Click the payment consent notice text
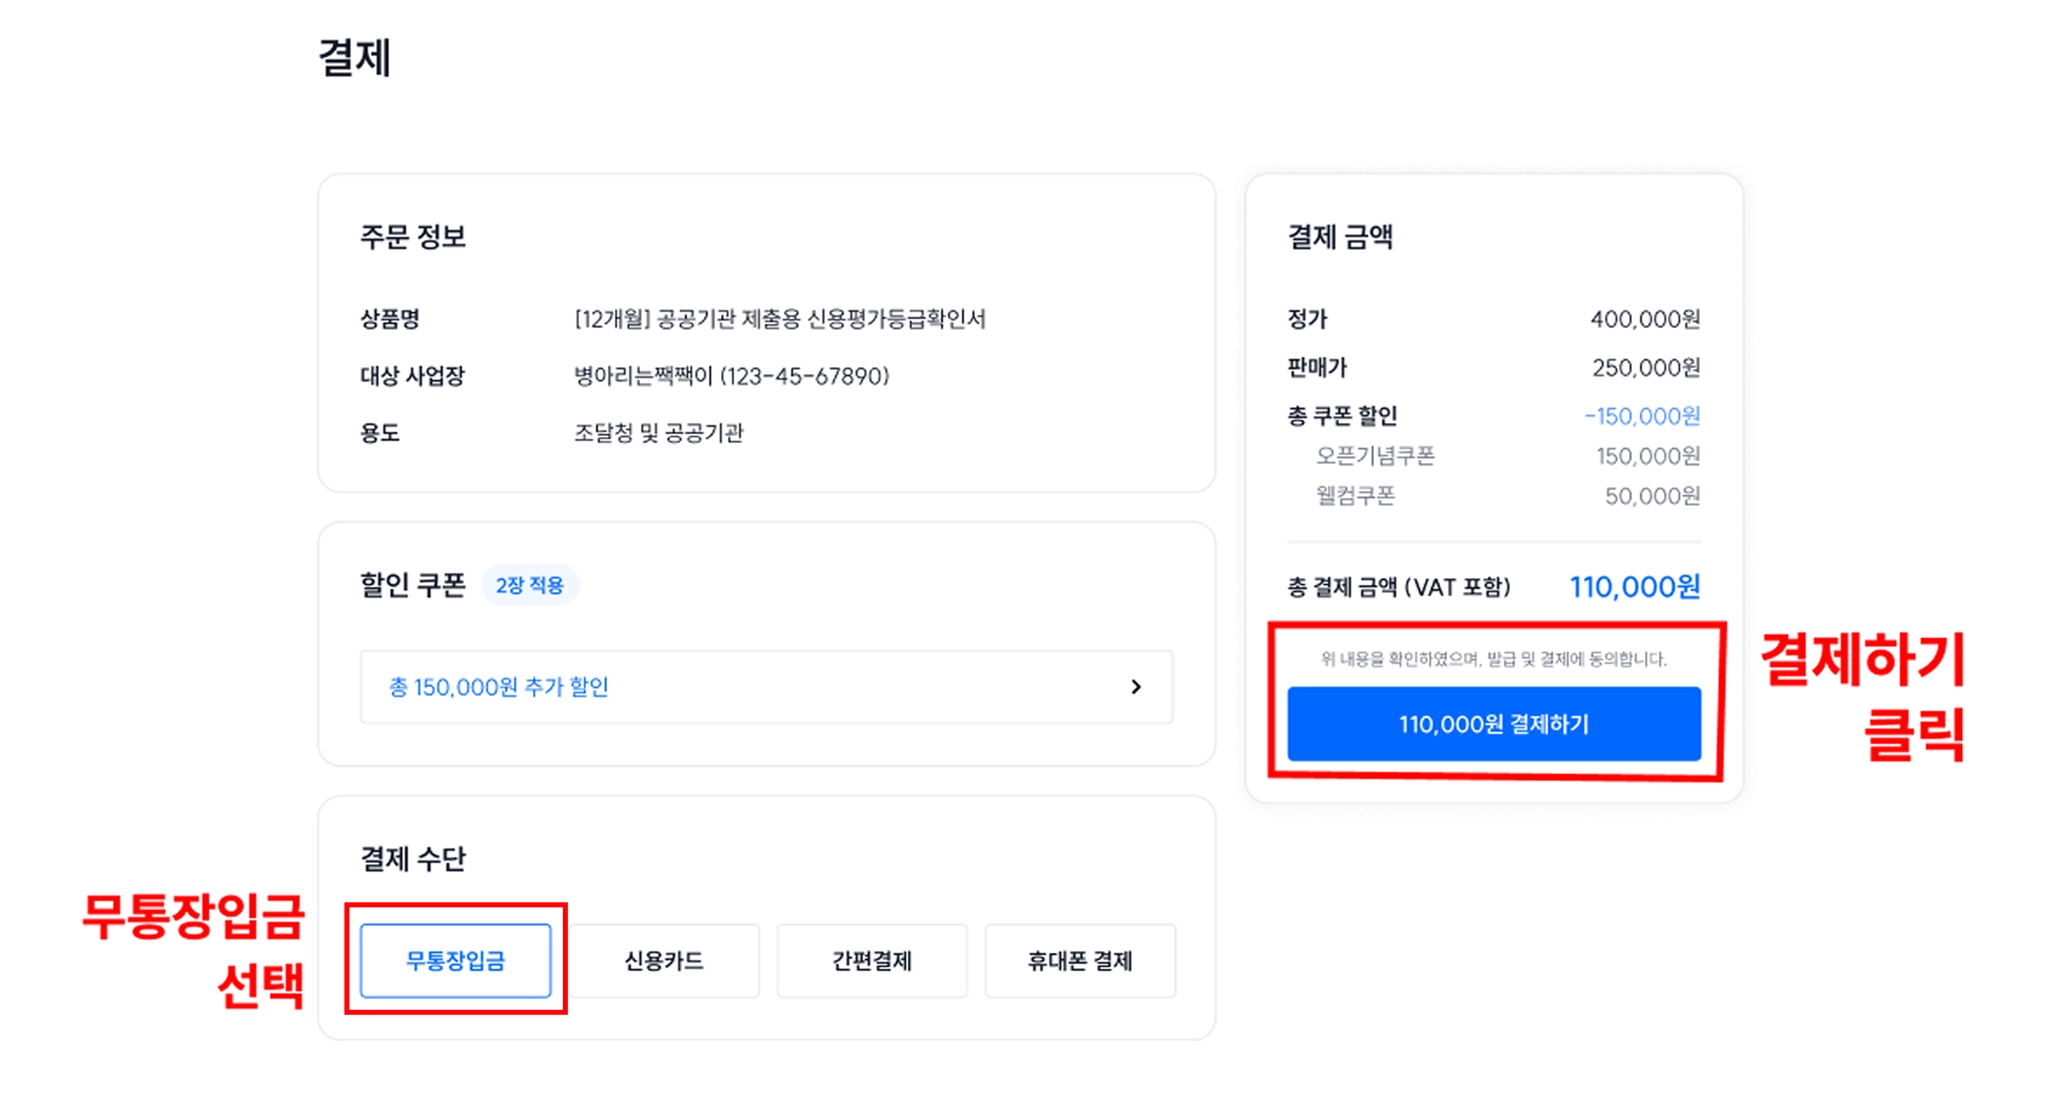Image resolution: width=2048 pixels, height=1103 pixels. (1493, 659)
